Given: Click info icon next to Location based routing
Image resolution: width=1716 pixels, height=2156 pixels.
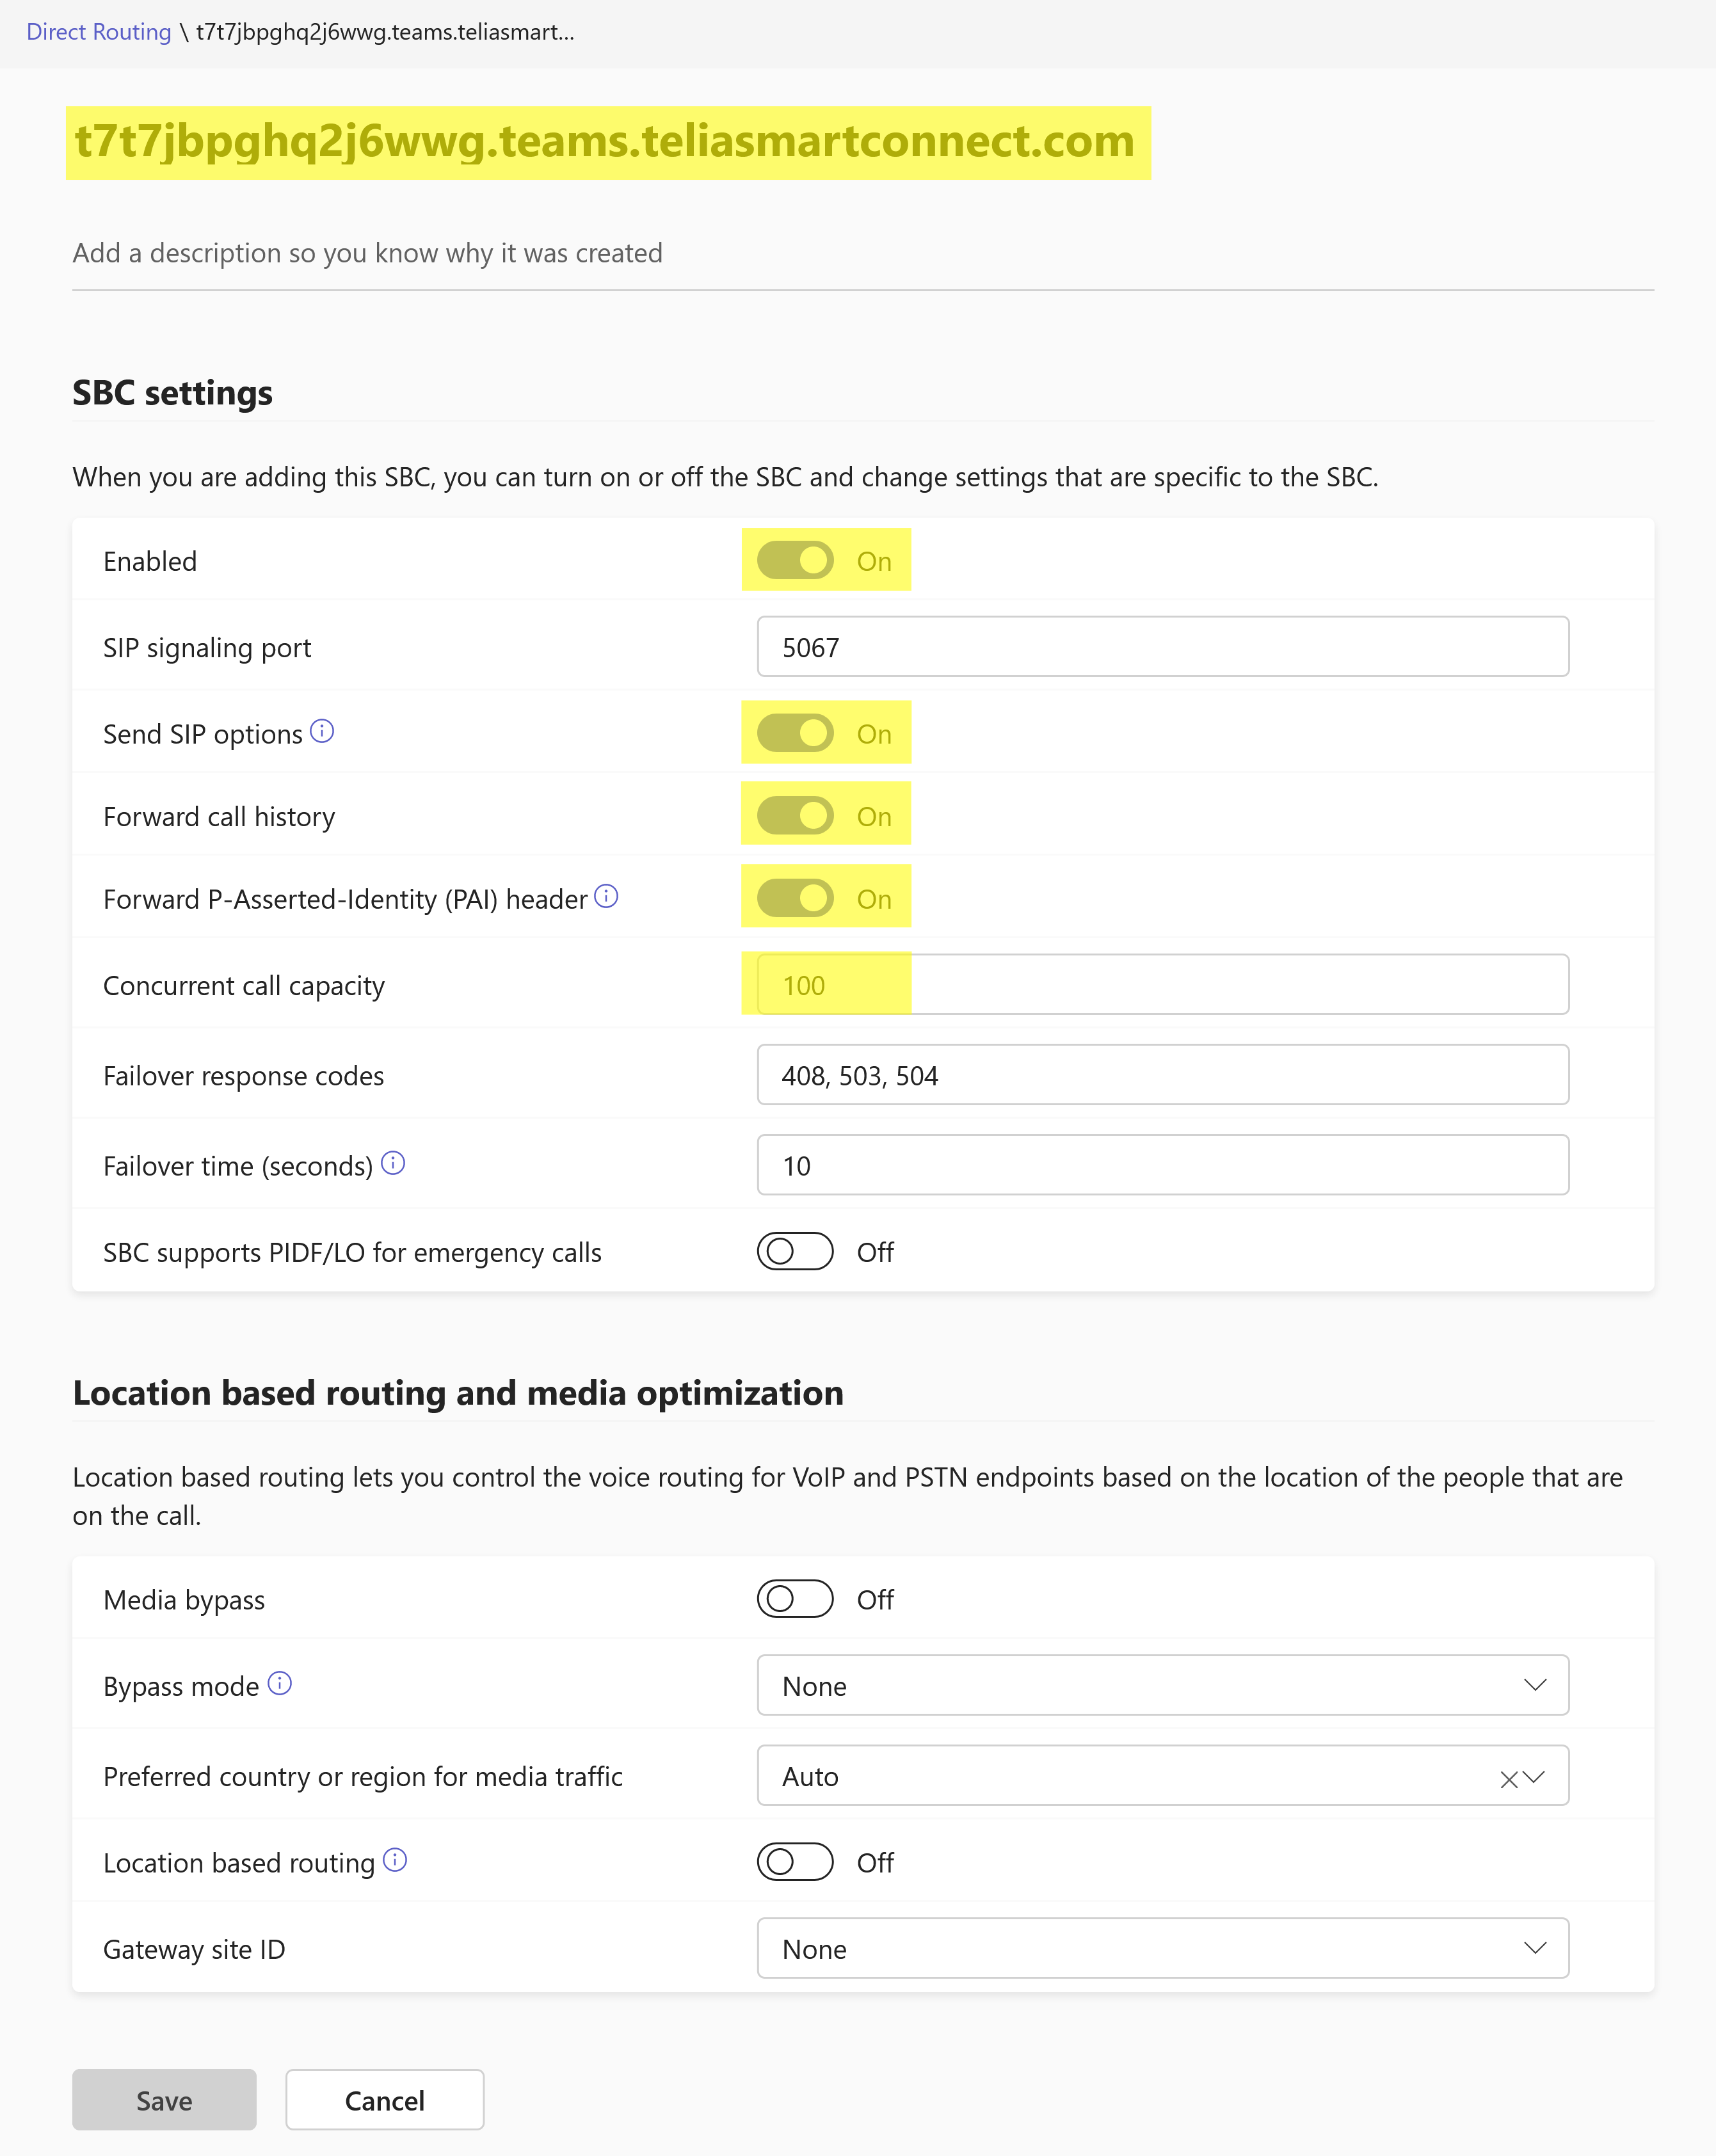Looking at the screenshot, I should 395,1860.
